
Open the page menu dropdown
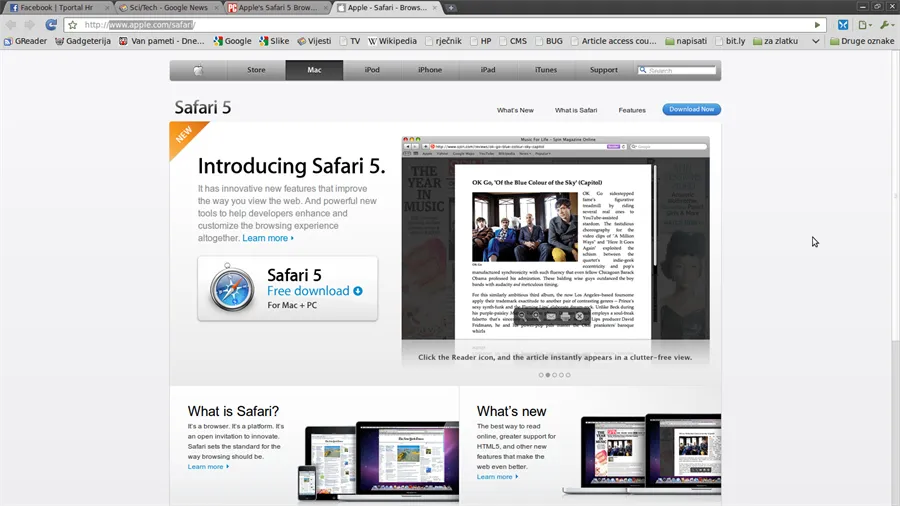(x=865, y=25)
